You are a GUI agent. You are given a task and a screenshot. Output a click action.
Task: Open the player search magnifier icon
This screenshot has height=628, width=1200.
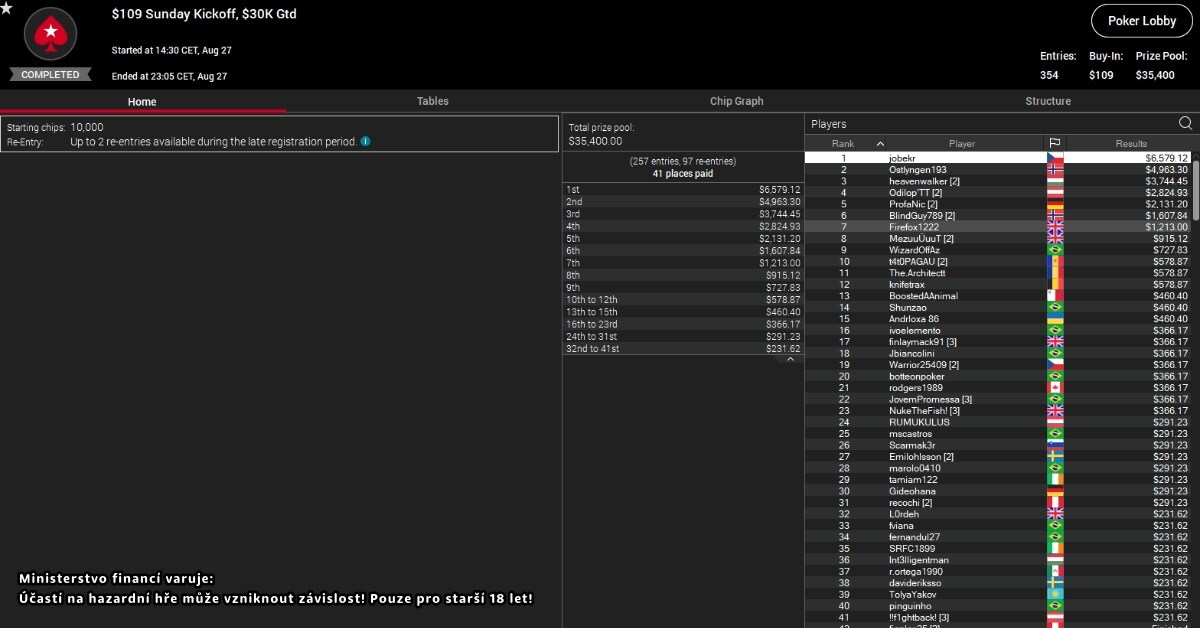1185,124
